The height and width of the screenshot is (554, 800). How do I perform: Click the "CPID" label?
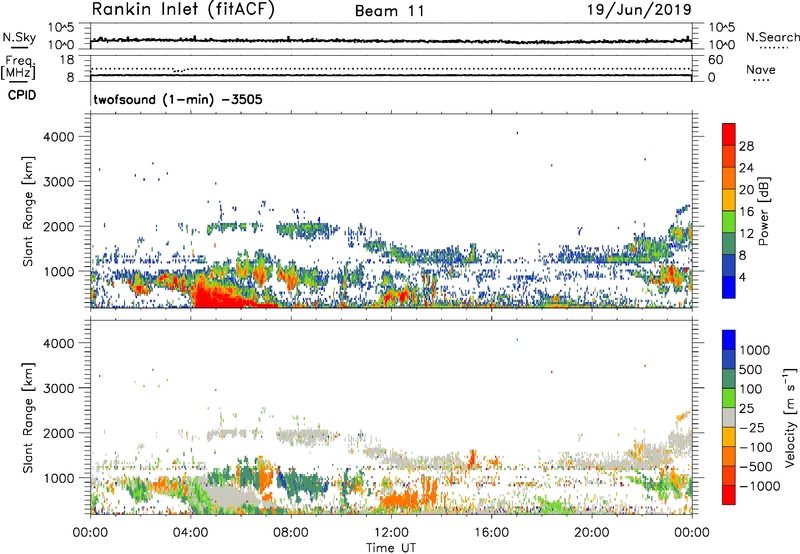click(x=22, y=95)
